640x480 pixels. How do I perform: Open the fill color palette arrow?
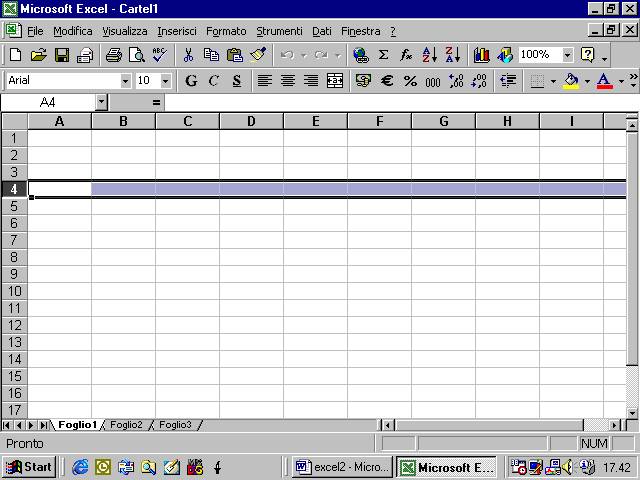(587, 81)
